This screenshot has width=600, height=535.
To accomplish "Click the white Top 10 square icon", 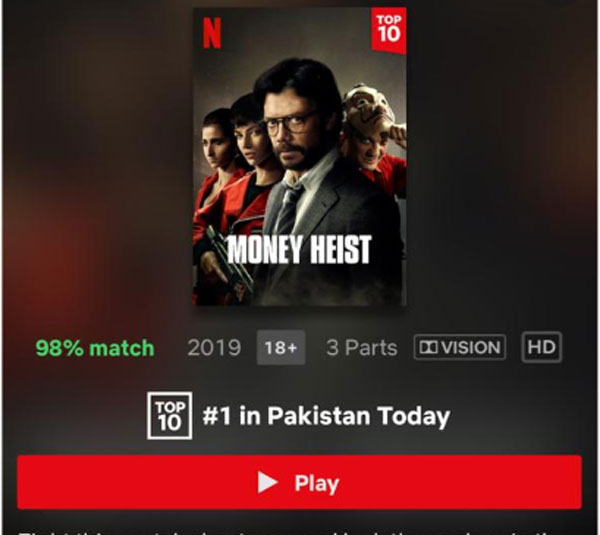I will 170,416.
